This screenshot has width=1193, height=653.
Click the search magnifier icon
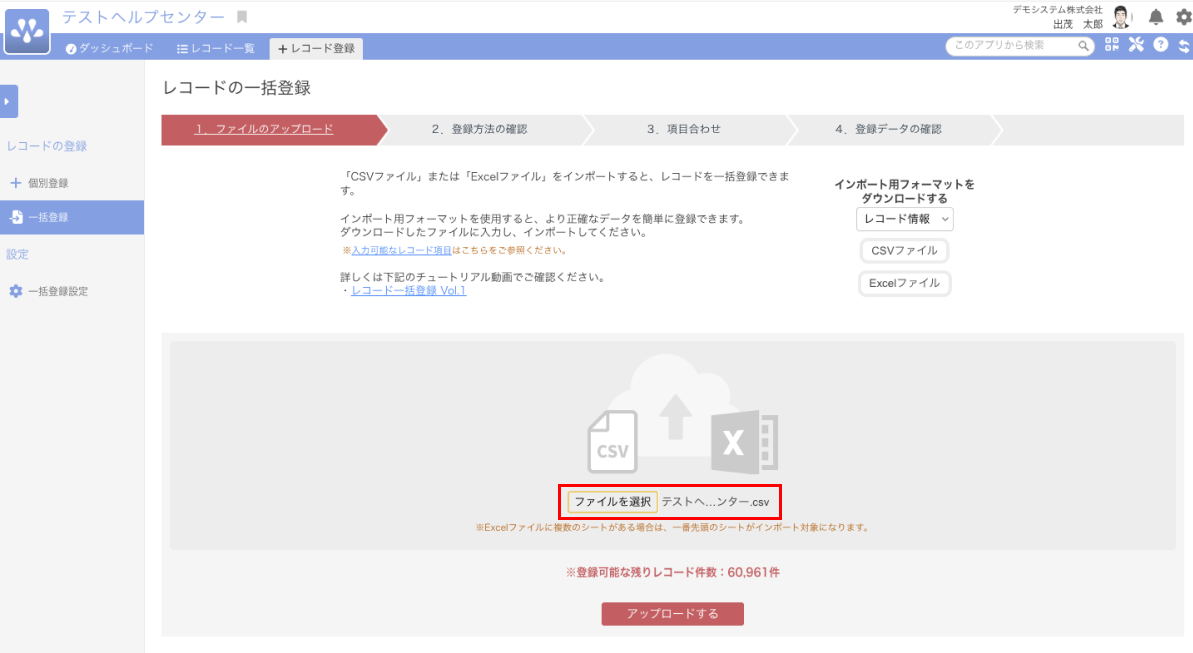click(1083, 46)
